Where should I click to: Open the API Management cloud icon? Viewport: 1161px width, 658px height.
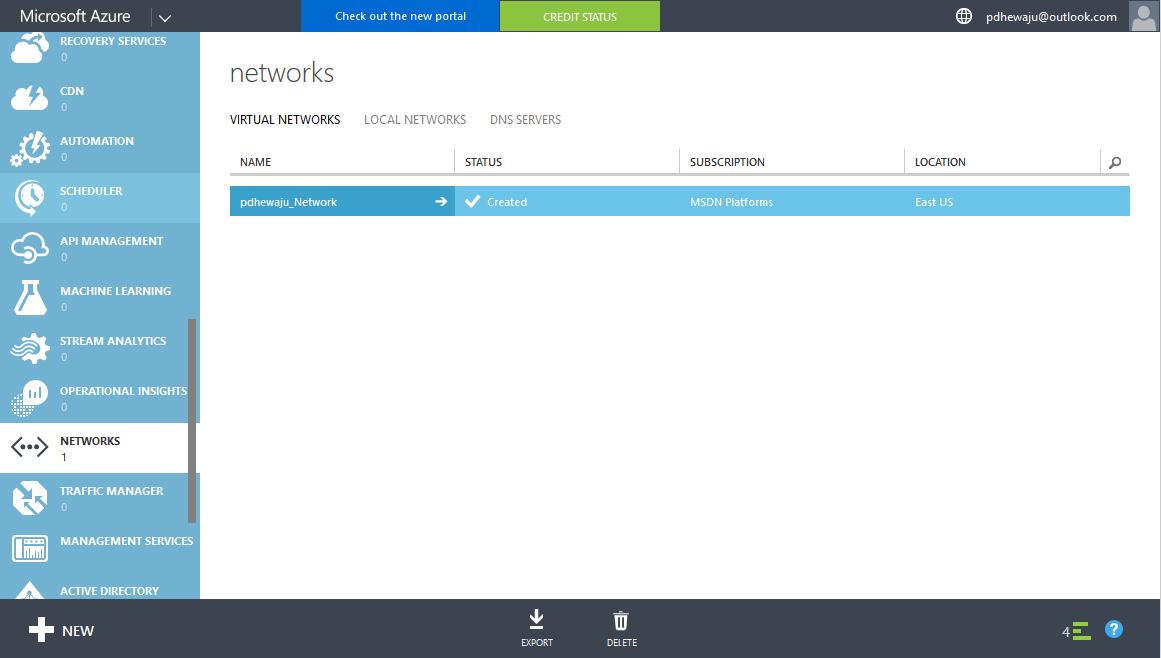(30, 248)
